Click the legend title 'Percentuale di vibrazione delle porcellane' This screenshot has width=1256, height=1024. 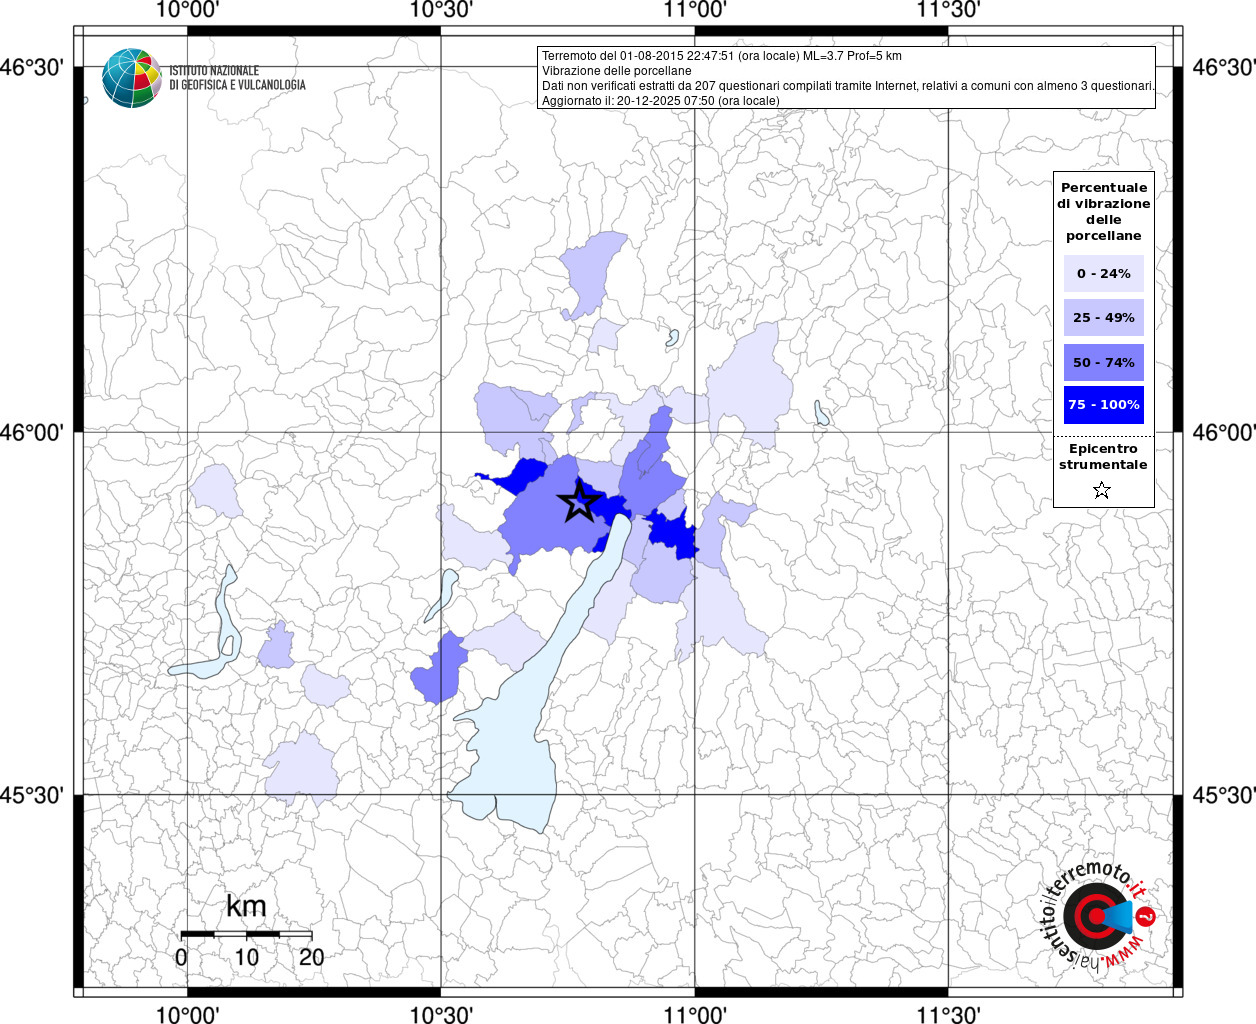click(1103, 212)
